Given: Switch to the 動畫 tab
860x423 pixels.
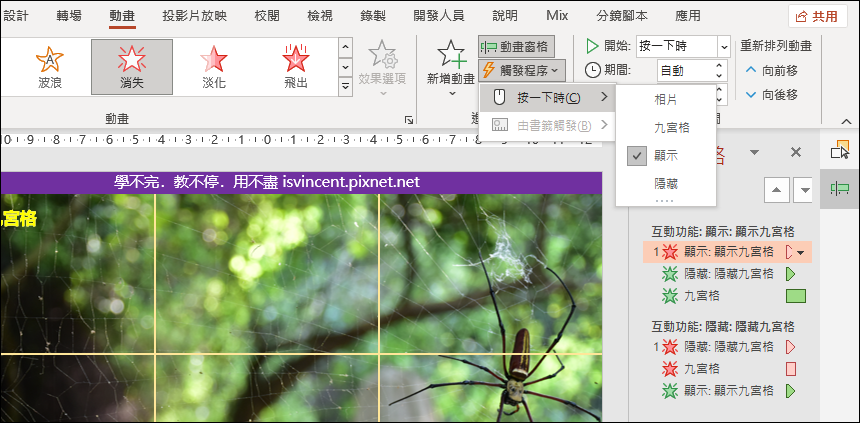Looking at the screenshot, I should click(122, 16).
